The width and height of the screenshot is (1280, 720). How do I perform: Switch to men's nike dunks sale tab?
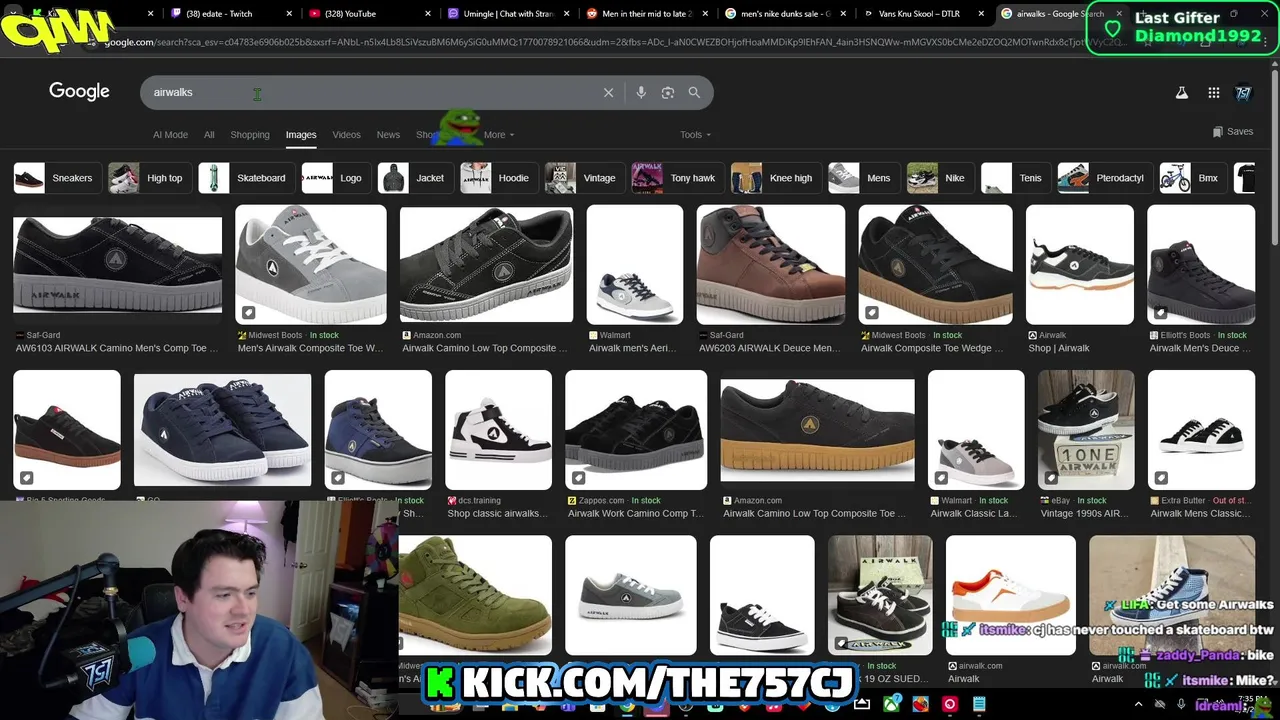pos(784,14)
